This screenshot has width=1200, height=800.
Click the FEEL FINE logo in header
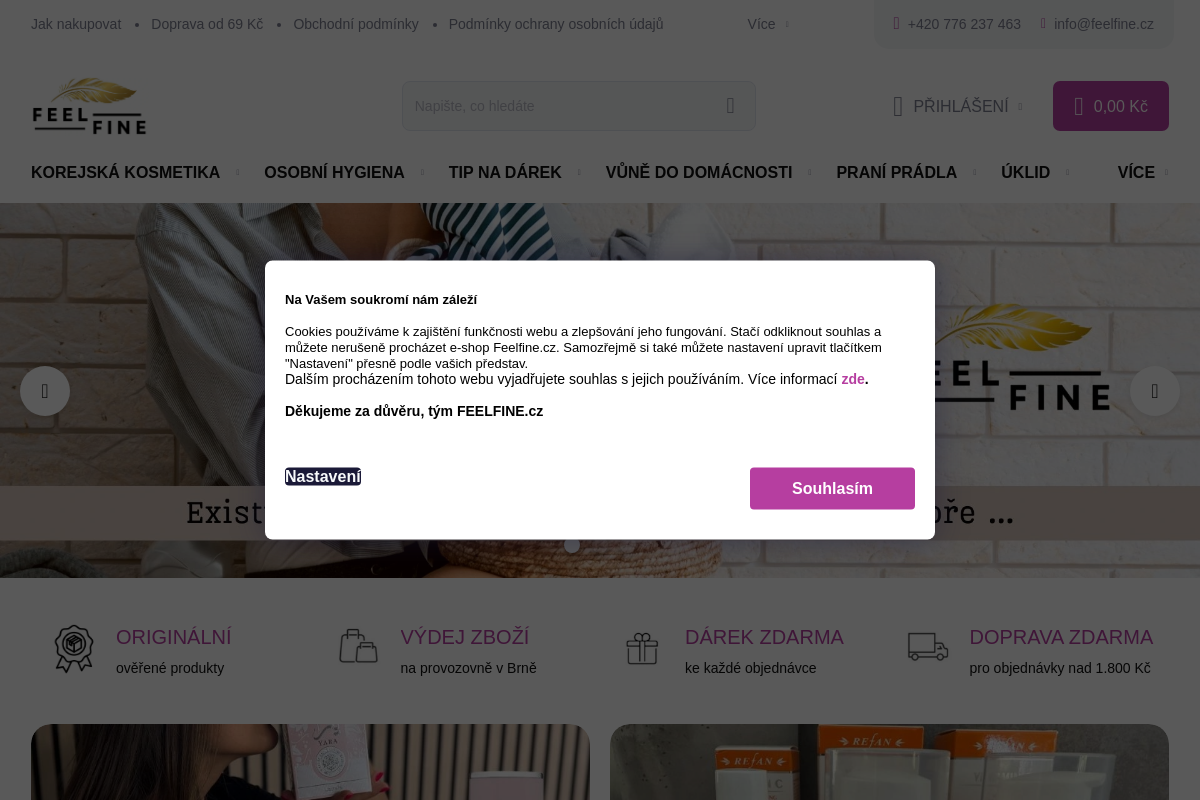click(x=89, y=106)
